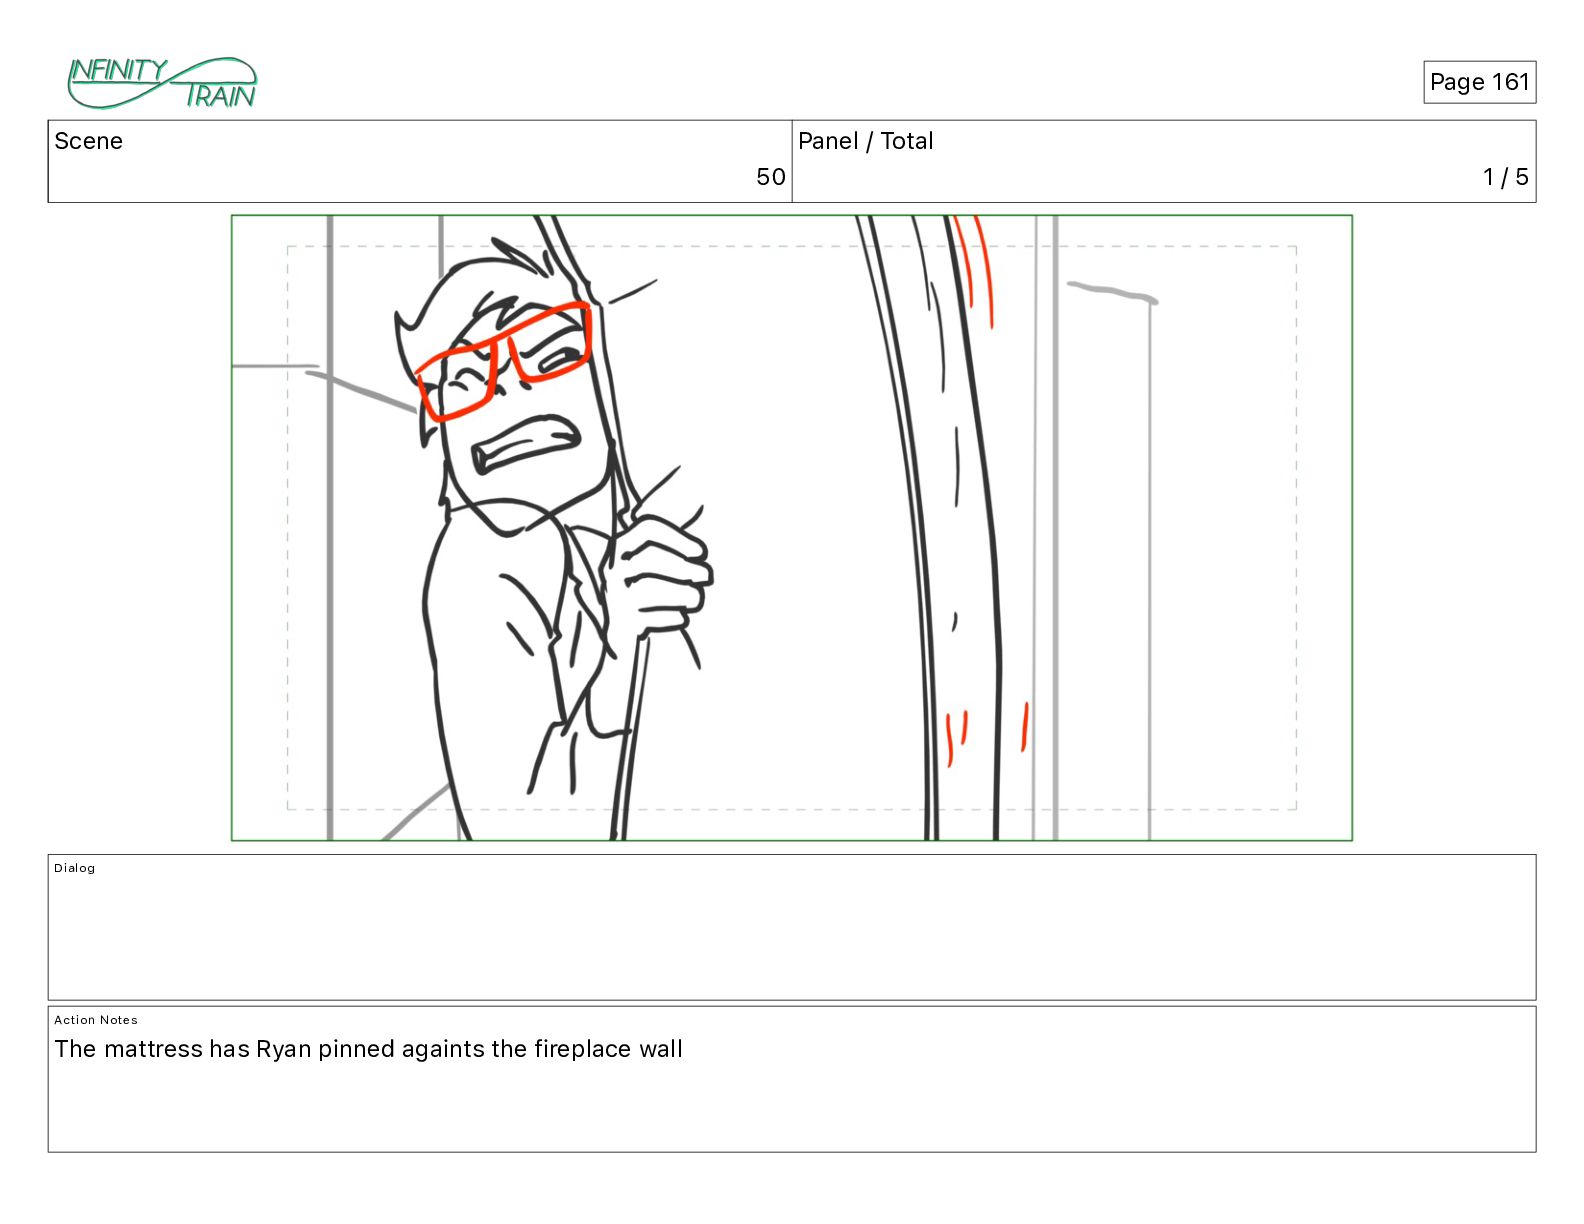
Task: Click the action note about the mattress
Action: tap(368, 1049)
